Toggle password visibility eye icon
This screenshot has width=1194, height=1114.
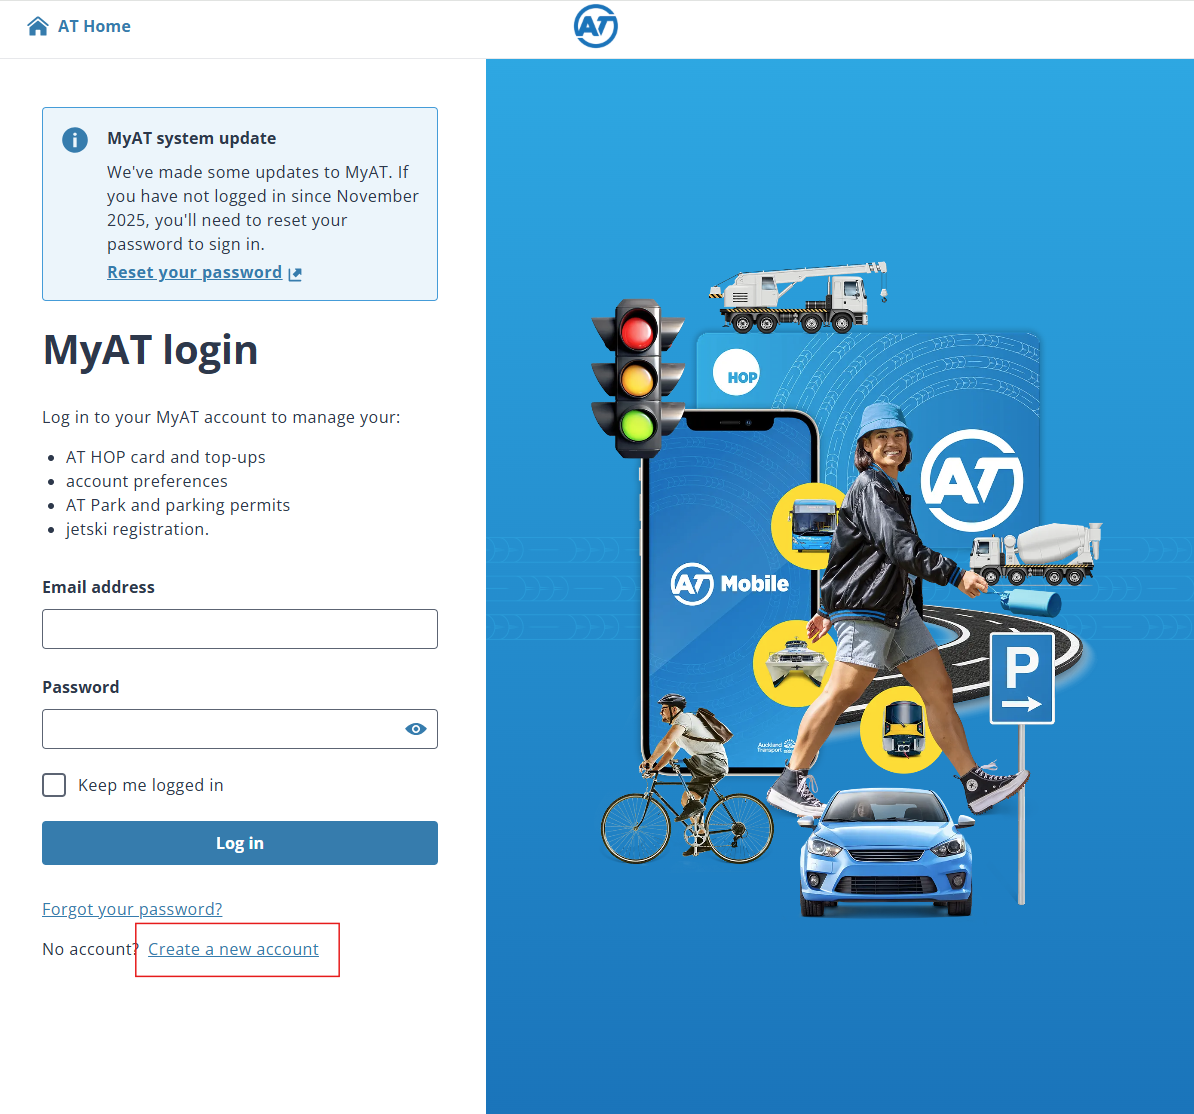click(416, 729)
